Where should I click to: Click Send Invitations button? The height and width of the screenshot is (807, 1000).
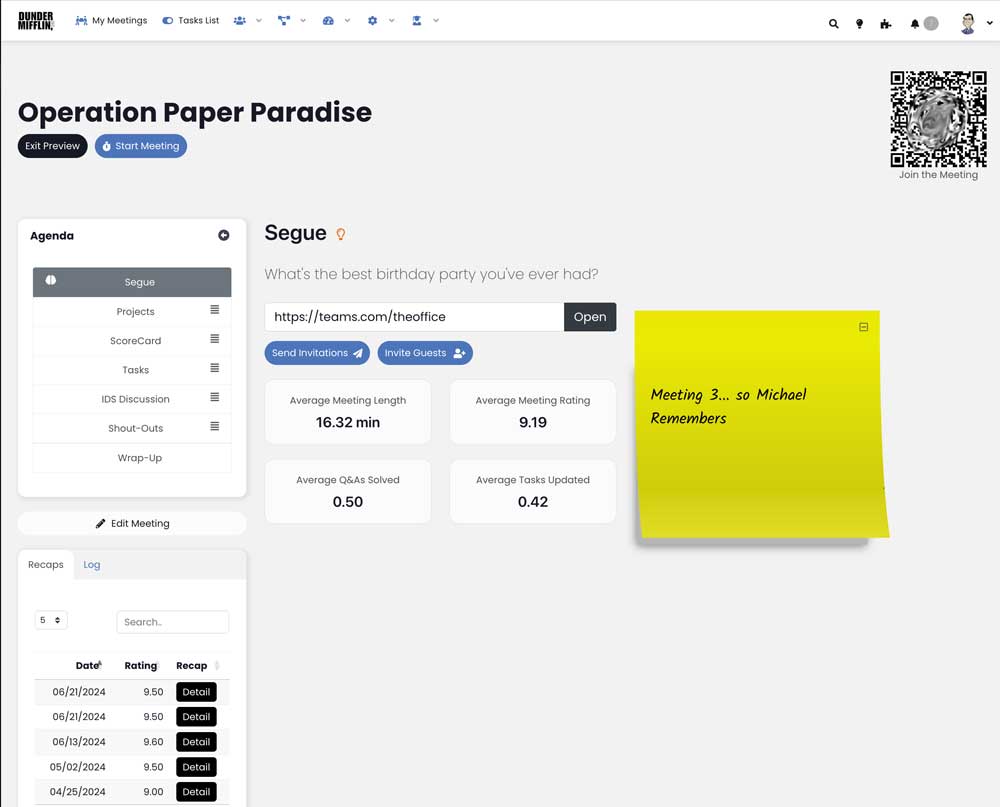tap(317, 353)
